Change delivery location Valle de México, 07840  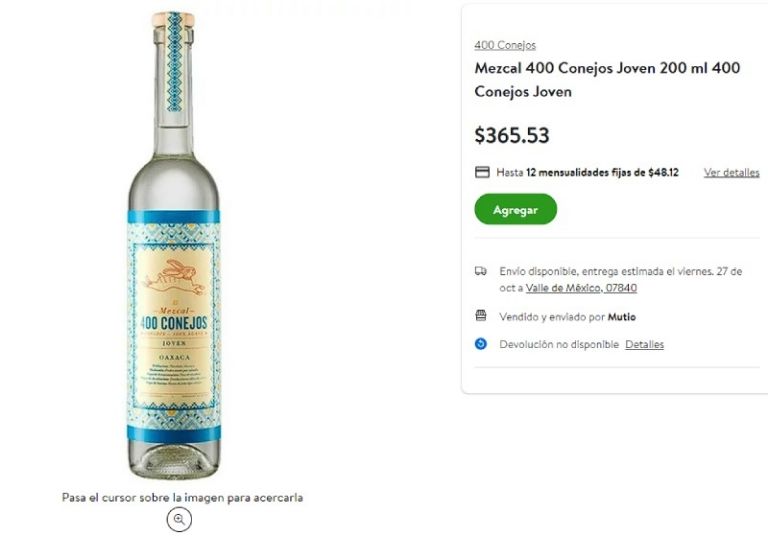[581, 288]
